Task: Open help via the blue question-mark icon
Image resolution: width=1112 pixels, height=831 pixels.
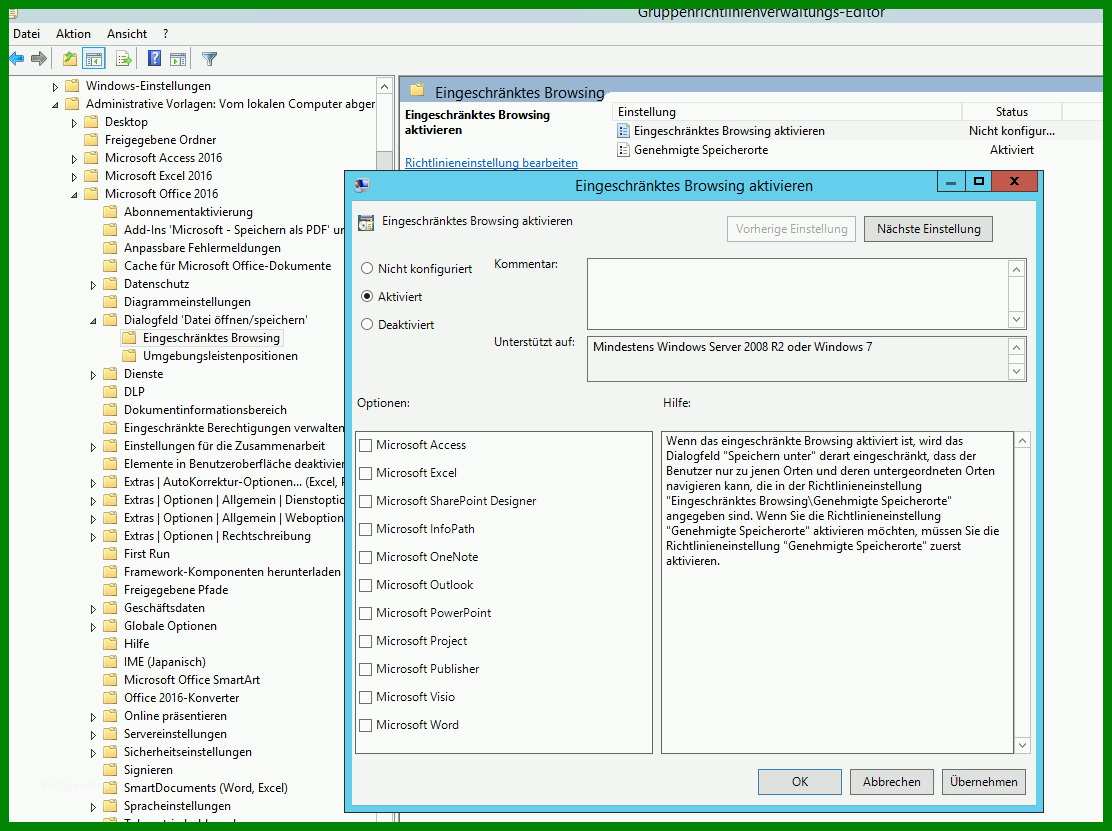Action: pos(154,59)
